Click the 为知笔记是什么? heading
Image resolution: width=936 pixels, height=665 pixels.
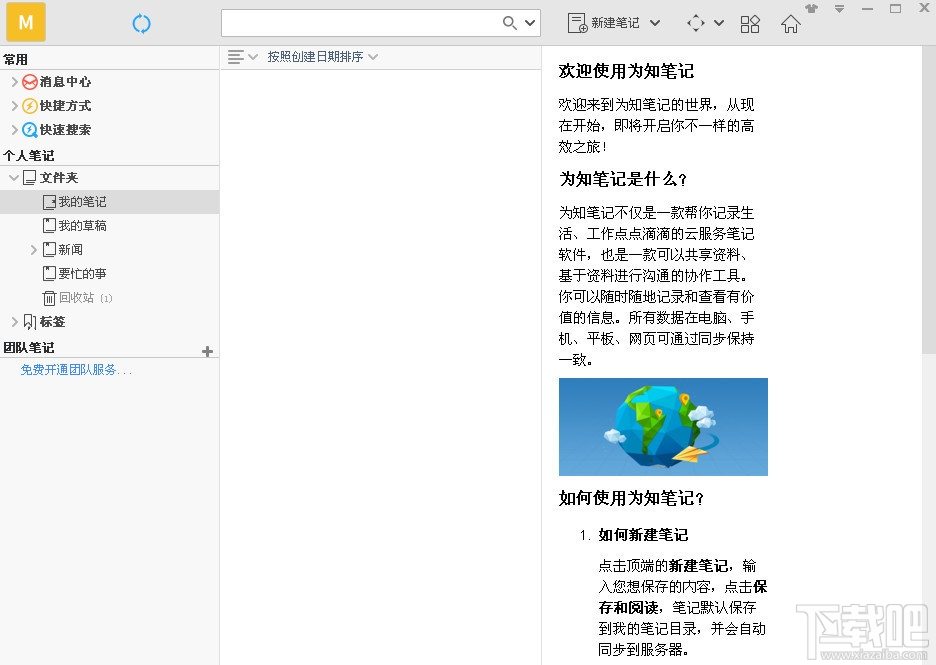(x=623, y=178)
